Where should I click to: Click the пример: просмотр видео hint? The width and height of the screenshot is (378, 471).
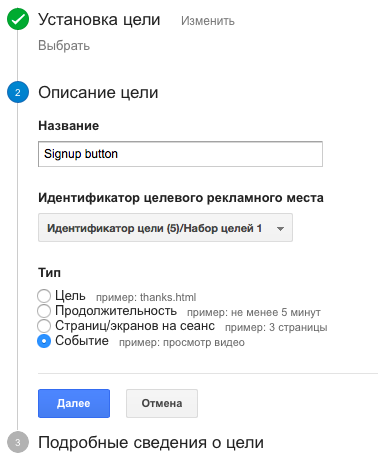(x=182, y=343)
